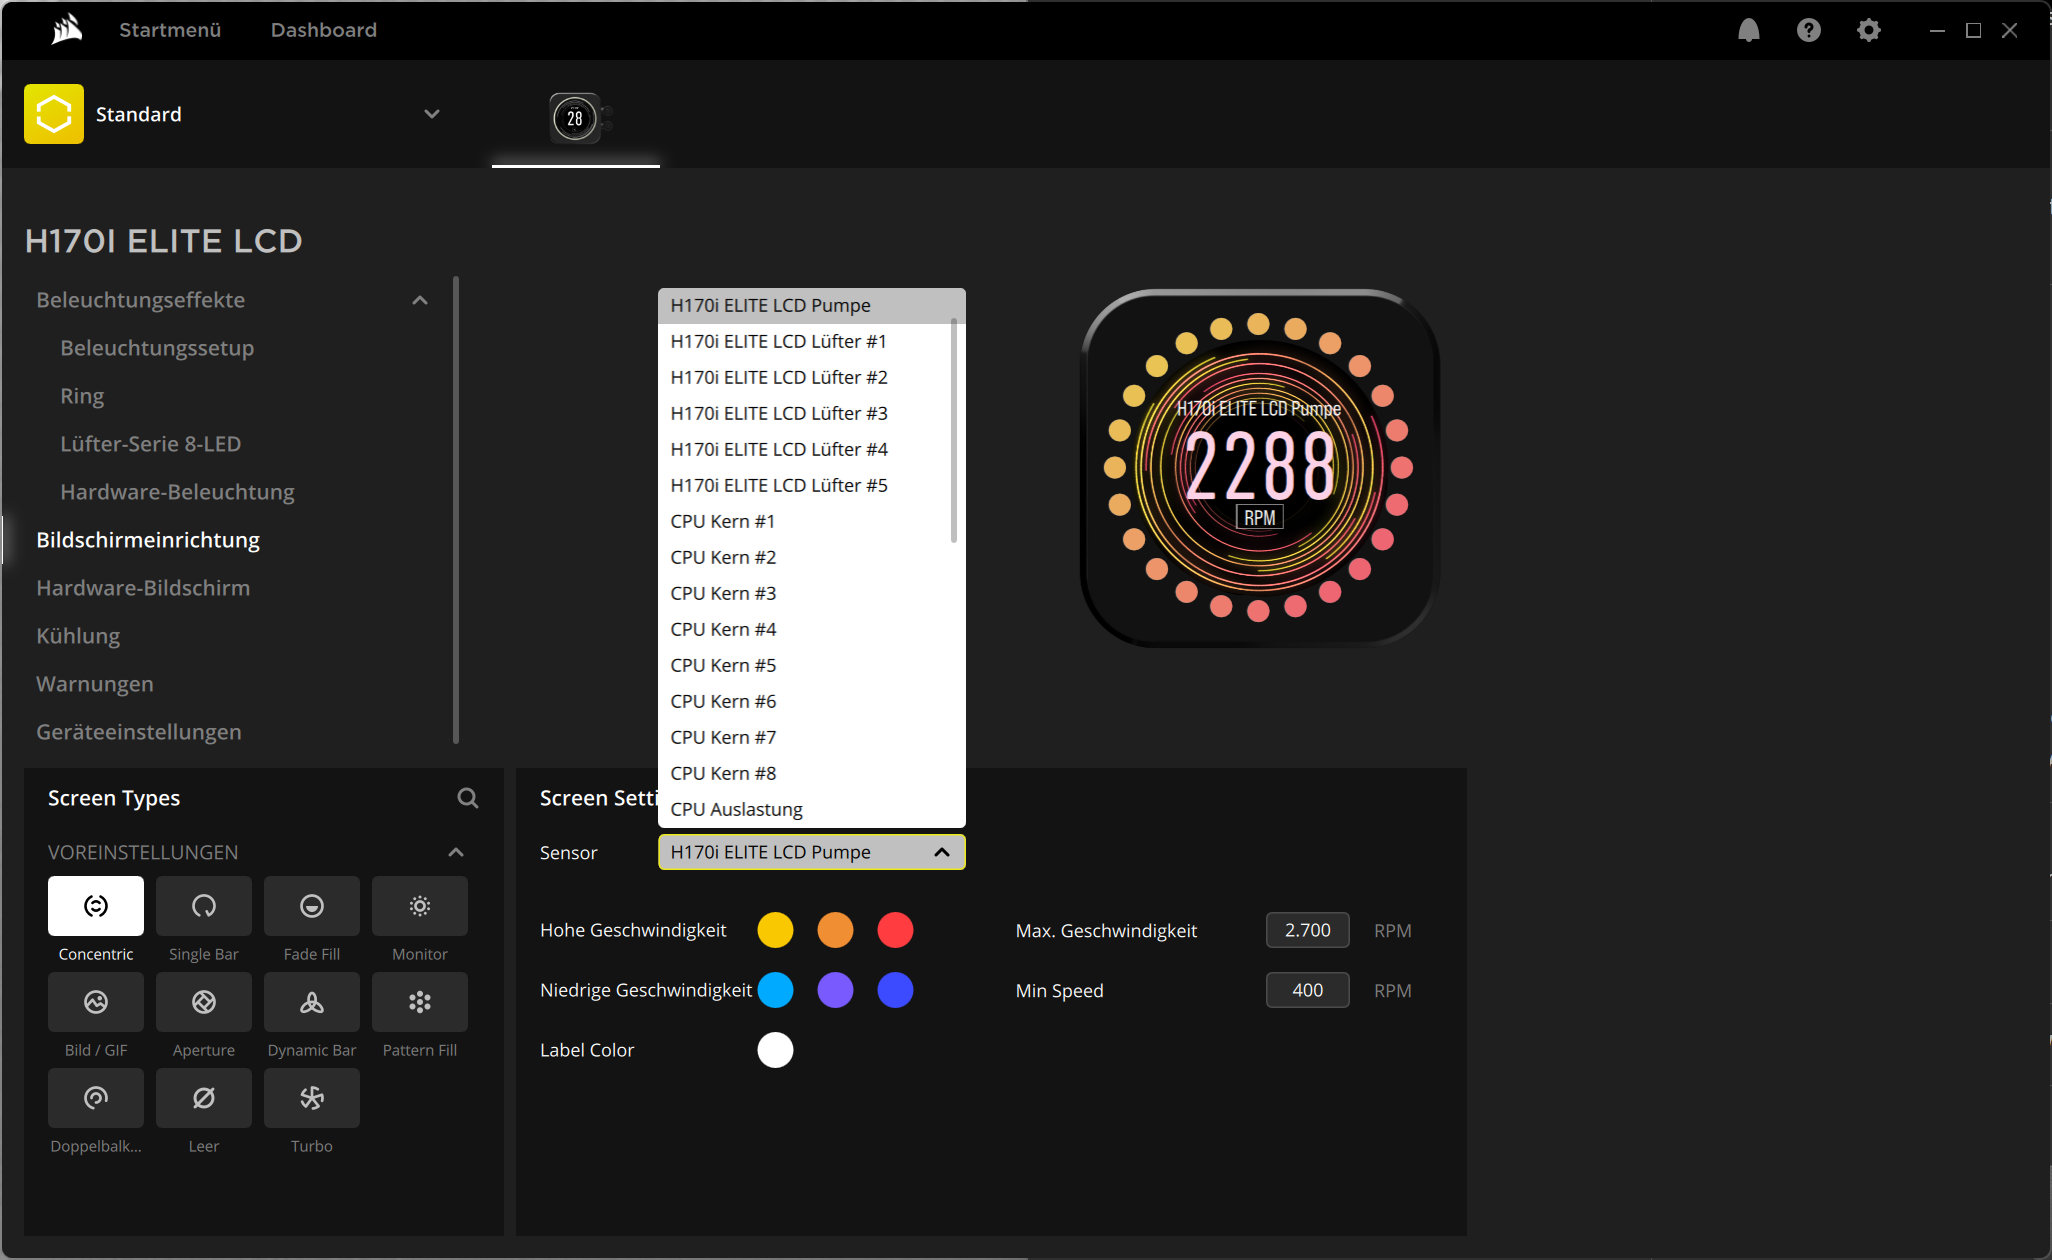Open Lüfter-Serie 8-LED item

click(x=150, y=444)
